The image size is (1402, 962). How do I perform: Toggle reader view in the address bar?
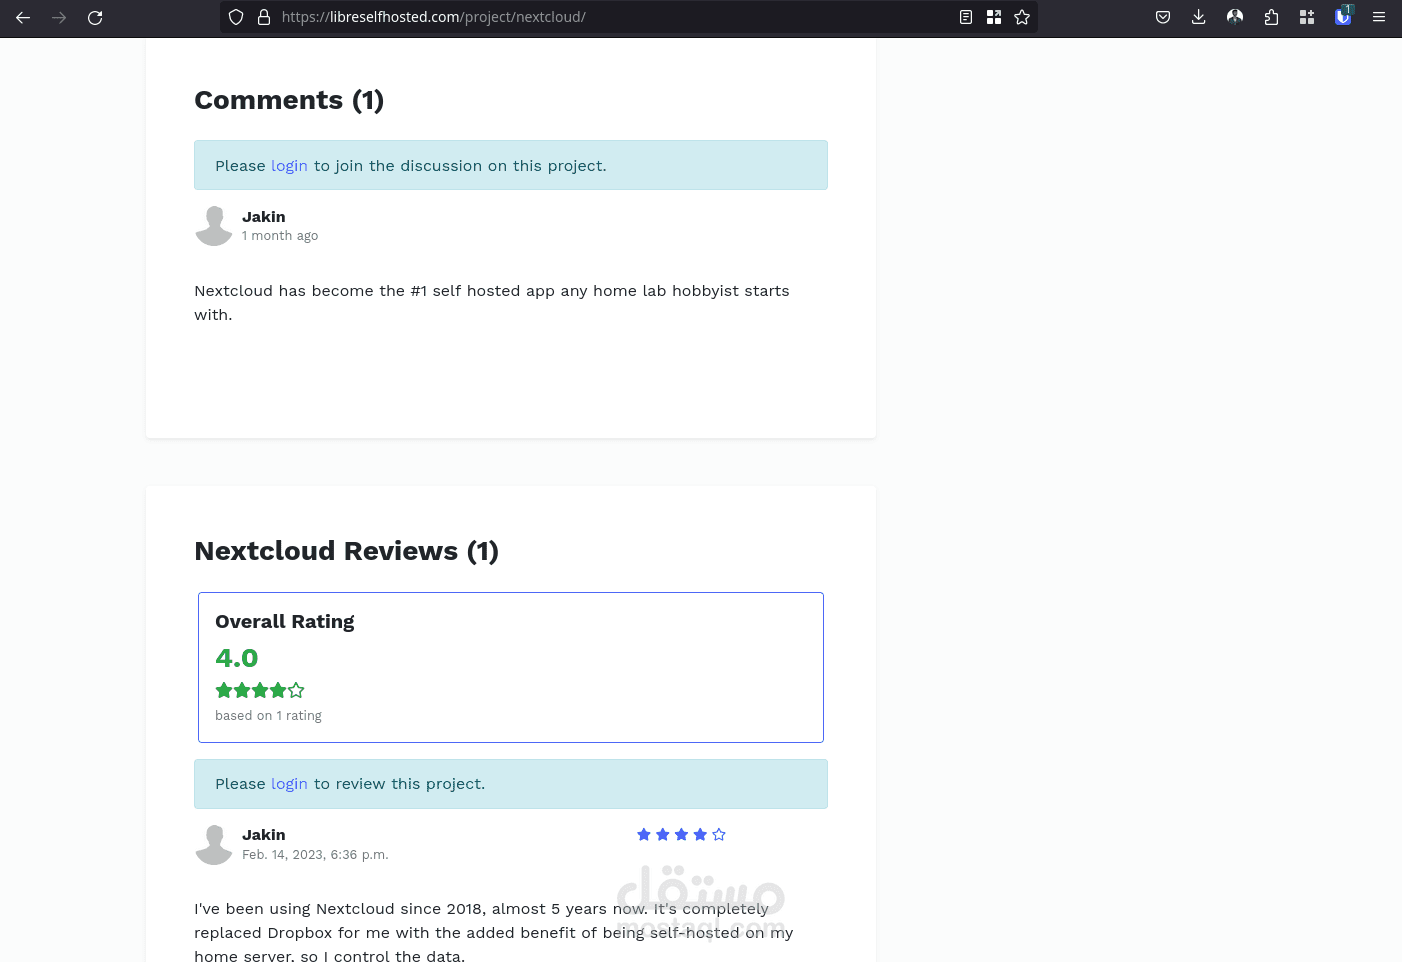coord(966,17)
